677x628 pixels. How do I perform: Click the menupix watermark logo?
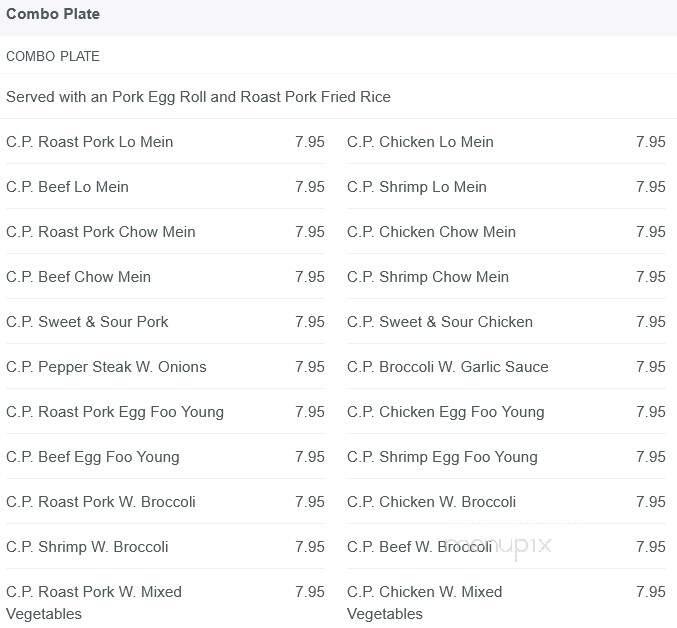pyautogui.click(x=499, y=546)
